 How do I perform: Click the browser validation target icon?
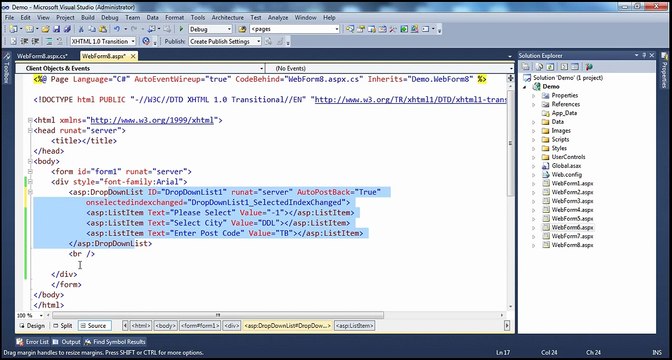tap(146, 41)
